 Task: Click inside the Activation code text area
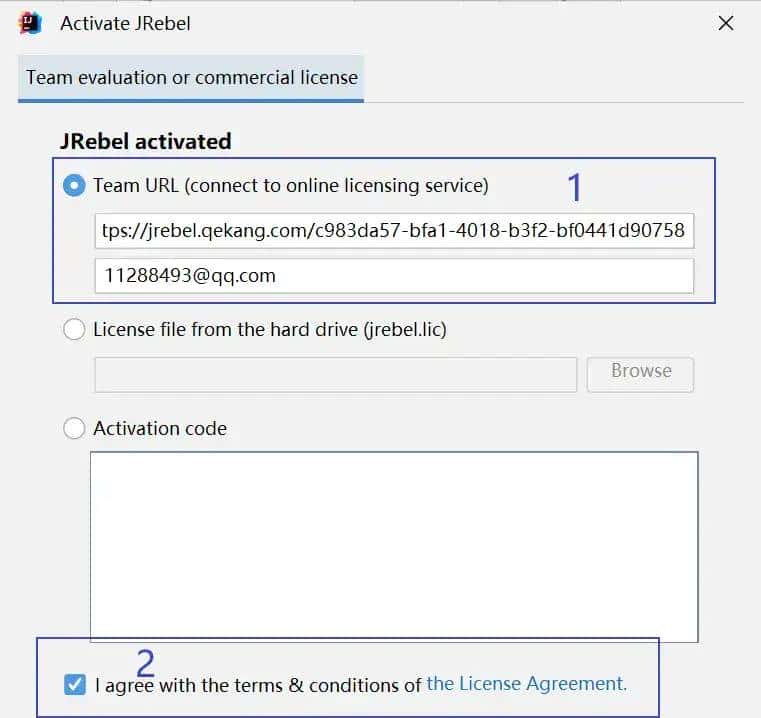[x=393, y=546]
